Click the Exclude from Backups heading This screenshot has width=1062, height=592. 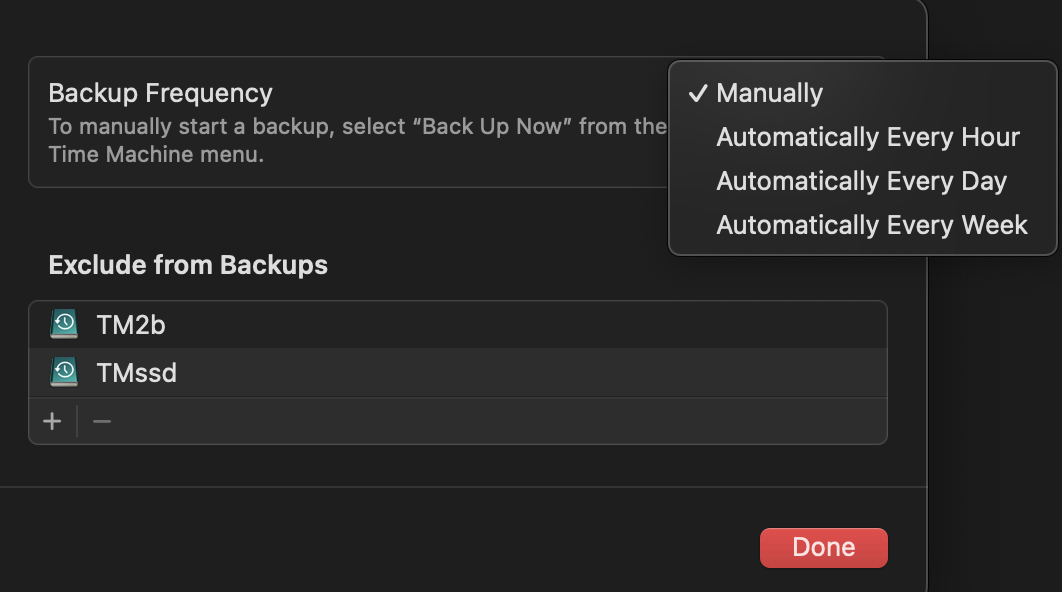coord(188,265)
